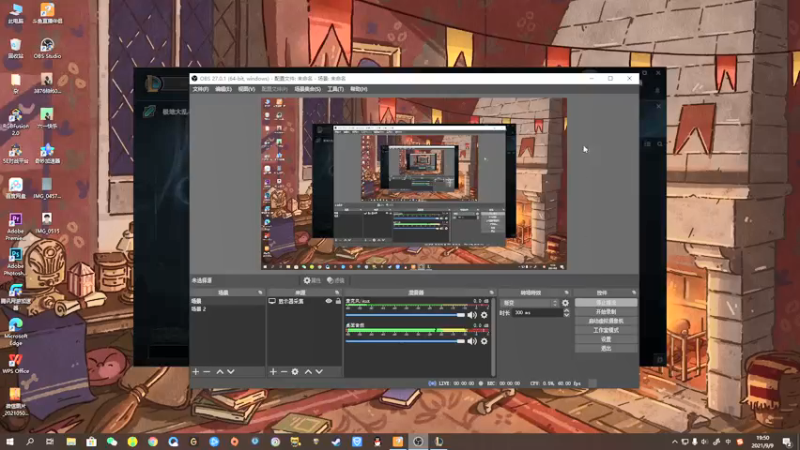800x450 pixels.
Task: Open source properties gear in sources toolbar
Action: click(x=295, y=372)
